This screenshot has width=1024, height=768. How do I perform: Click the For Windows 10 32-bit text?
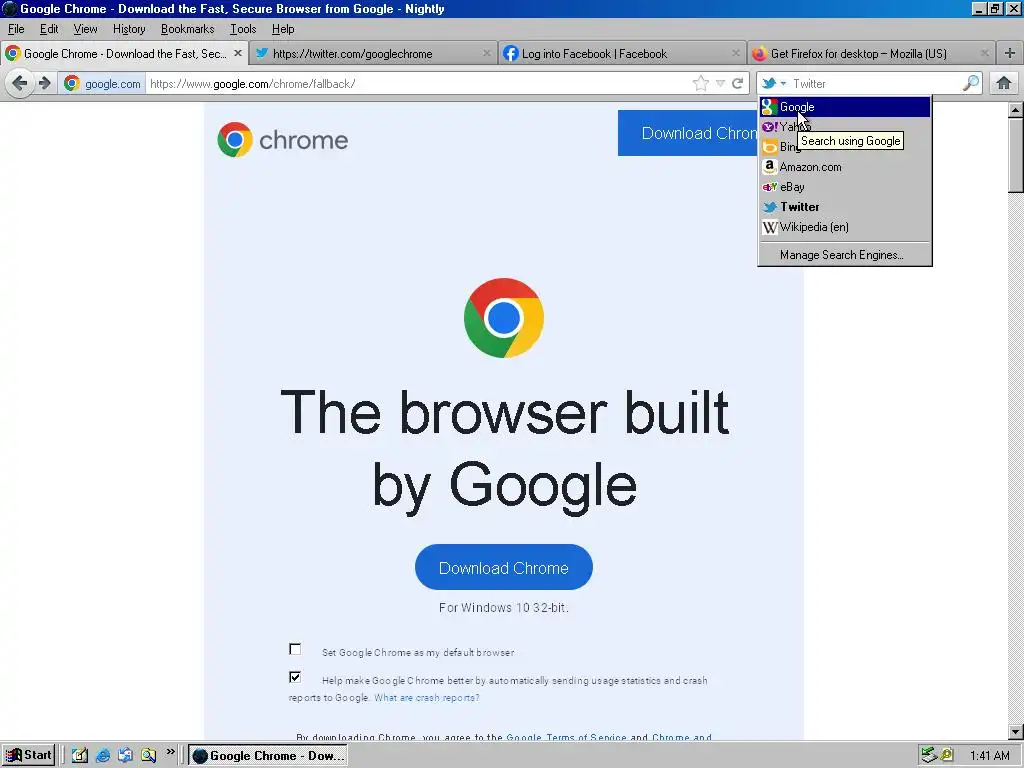(x=504, y=607)
